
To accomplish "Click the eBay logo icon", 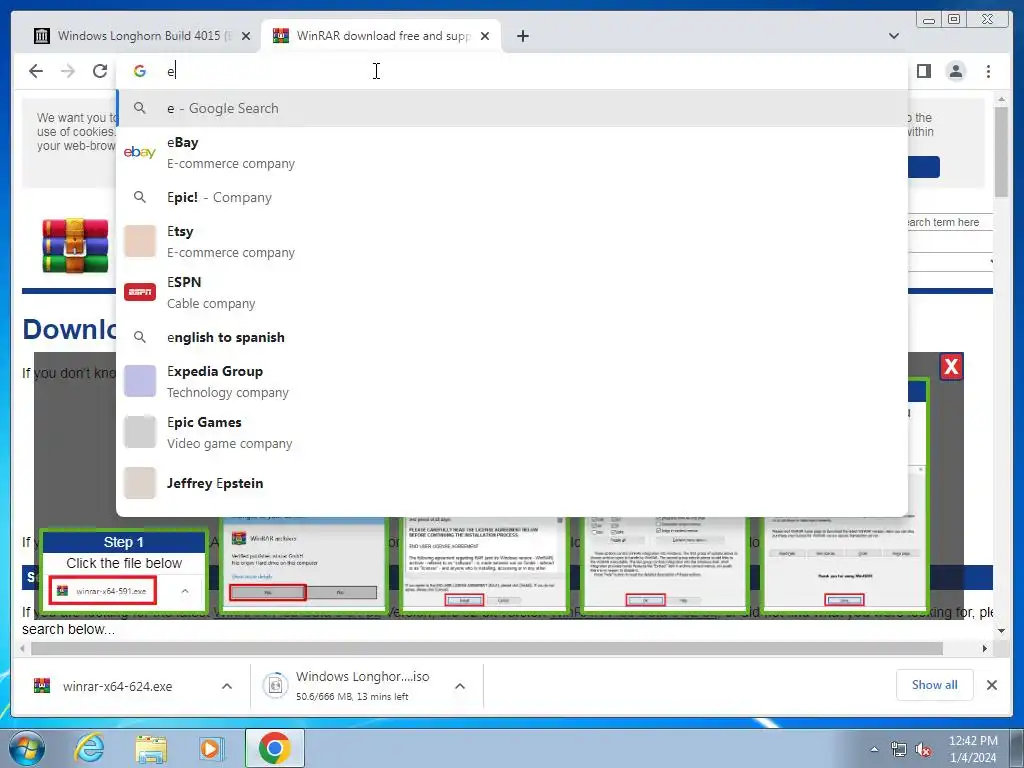I will click(140, 152).
